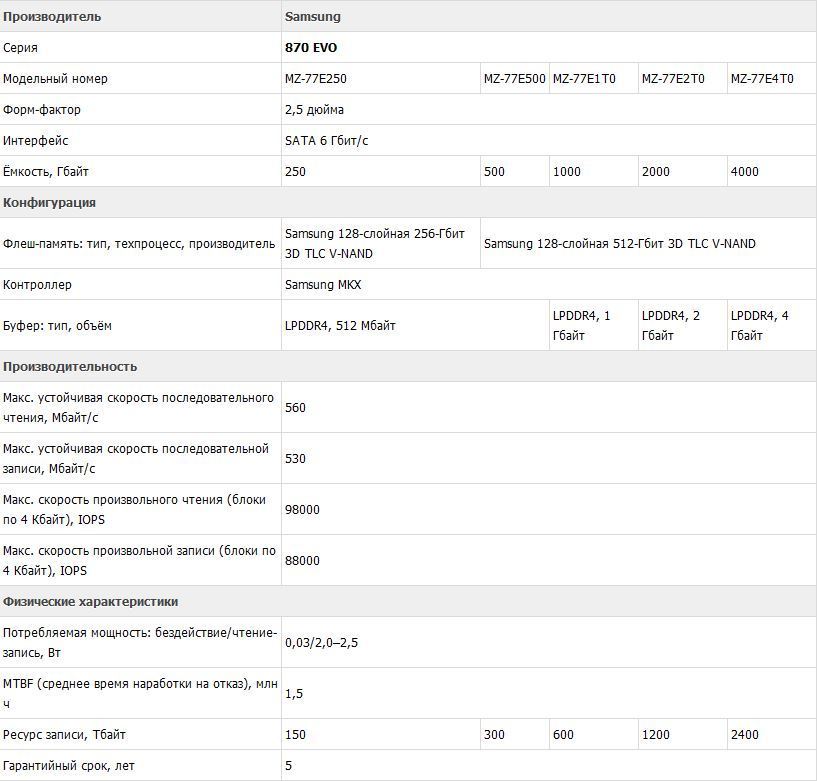Click model number MZ-77E250
The width and height of the screenshot is (819, 781).
pyautogui.click(x=316, y=79)
